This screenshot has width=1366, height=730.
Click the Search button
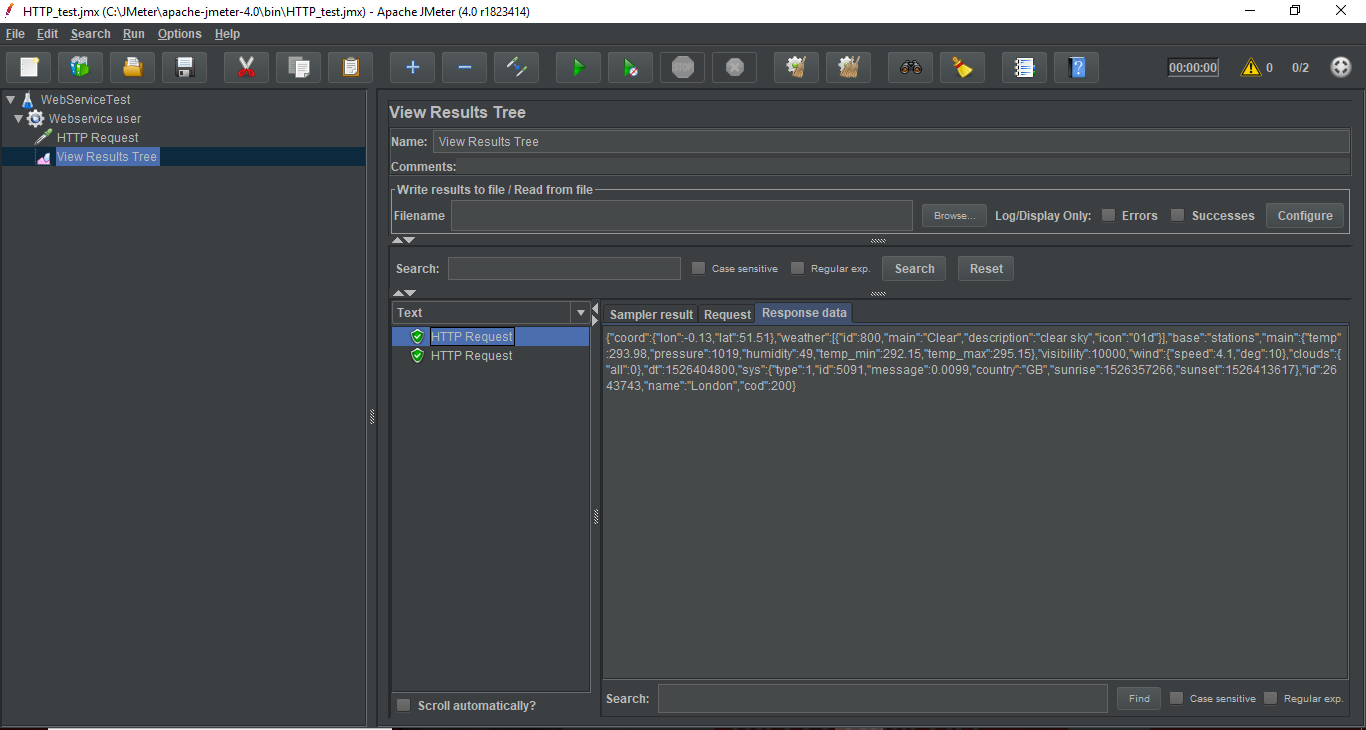coord(914,268)
